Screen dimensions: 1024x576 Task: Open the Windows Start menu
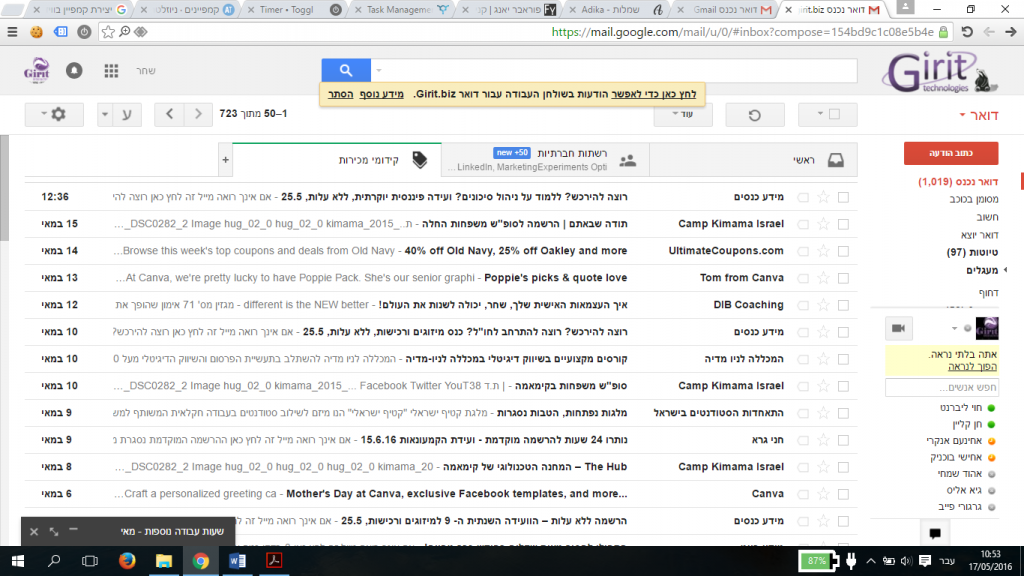click(18, 561)
